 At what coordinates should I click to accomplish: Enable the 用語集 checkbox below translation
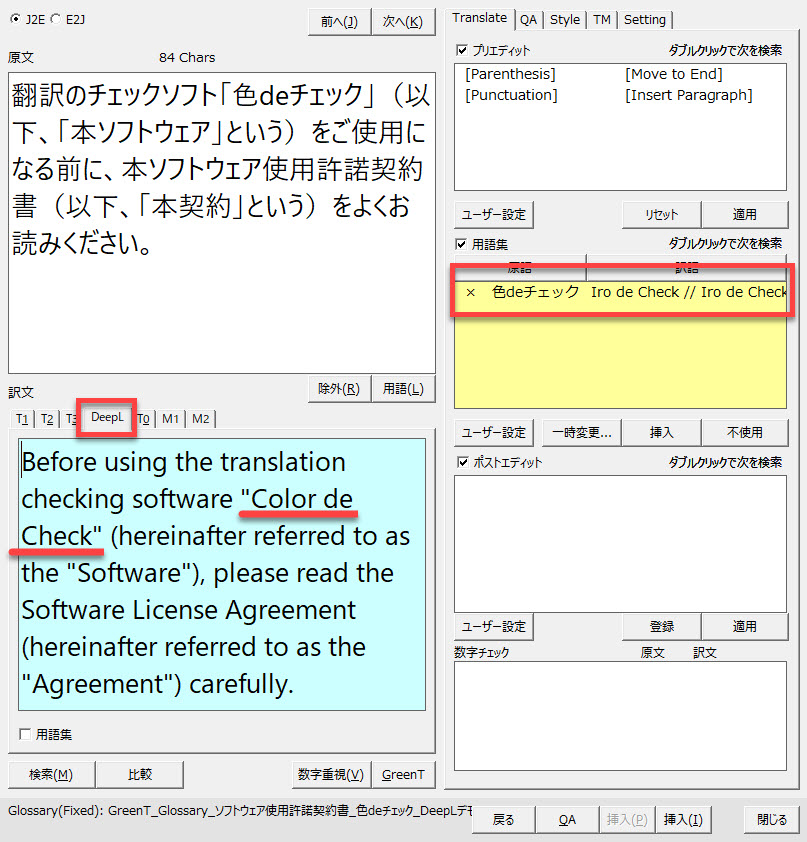click(25, 734)
